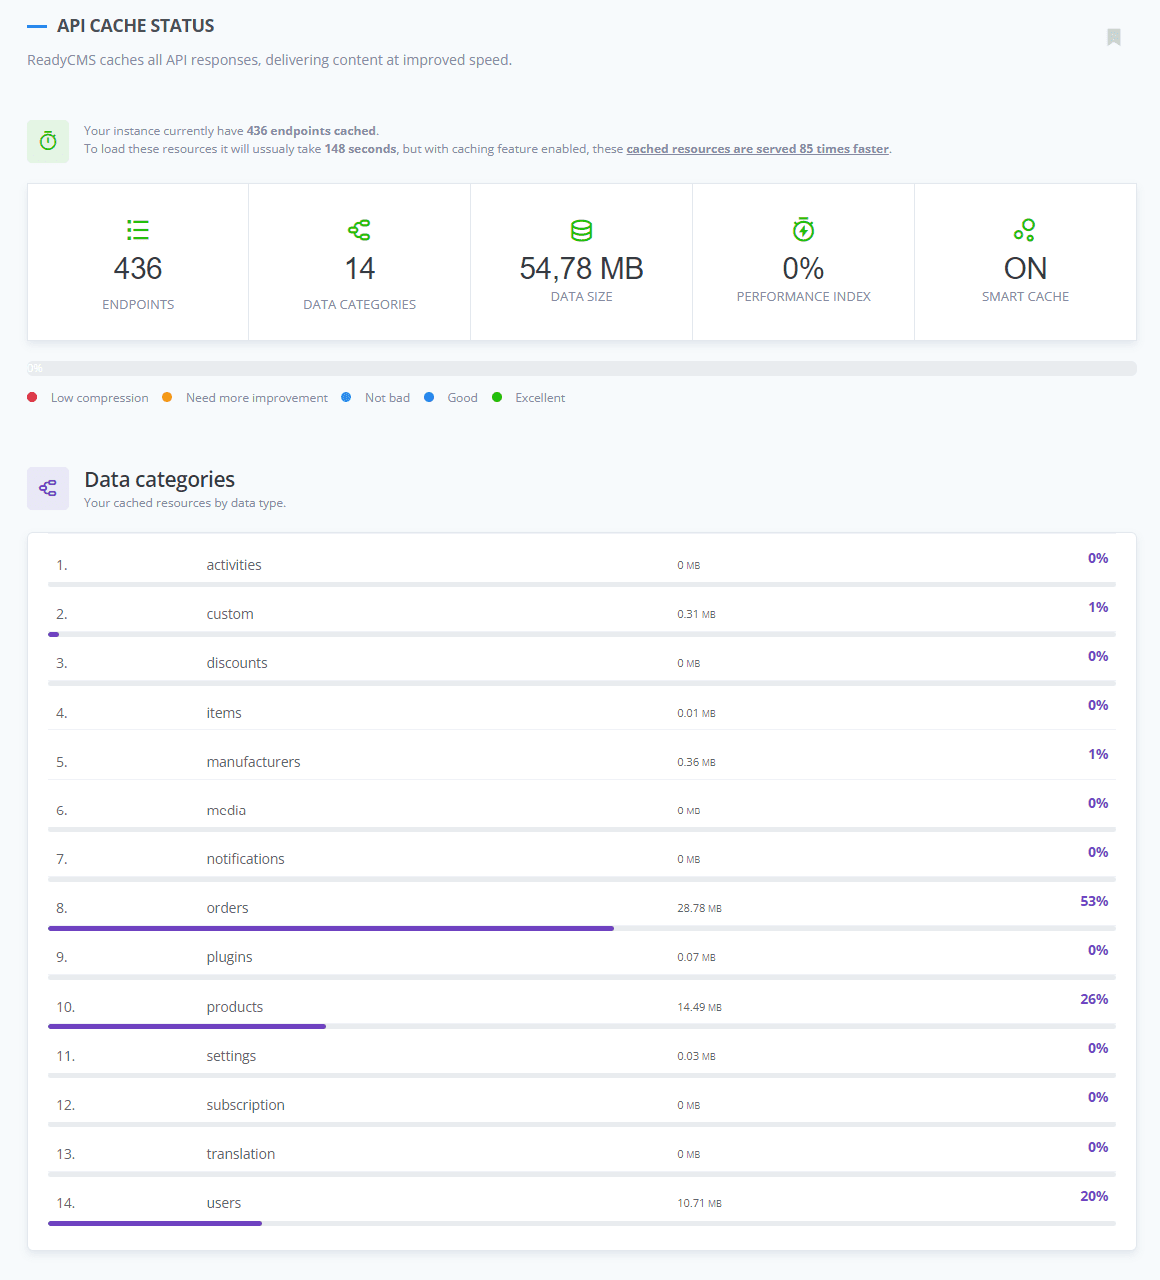Click the 26% products percentage
Viewport: 1160px width, 1280px height.
(x=1094, y=999)
